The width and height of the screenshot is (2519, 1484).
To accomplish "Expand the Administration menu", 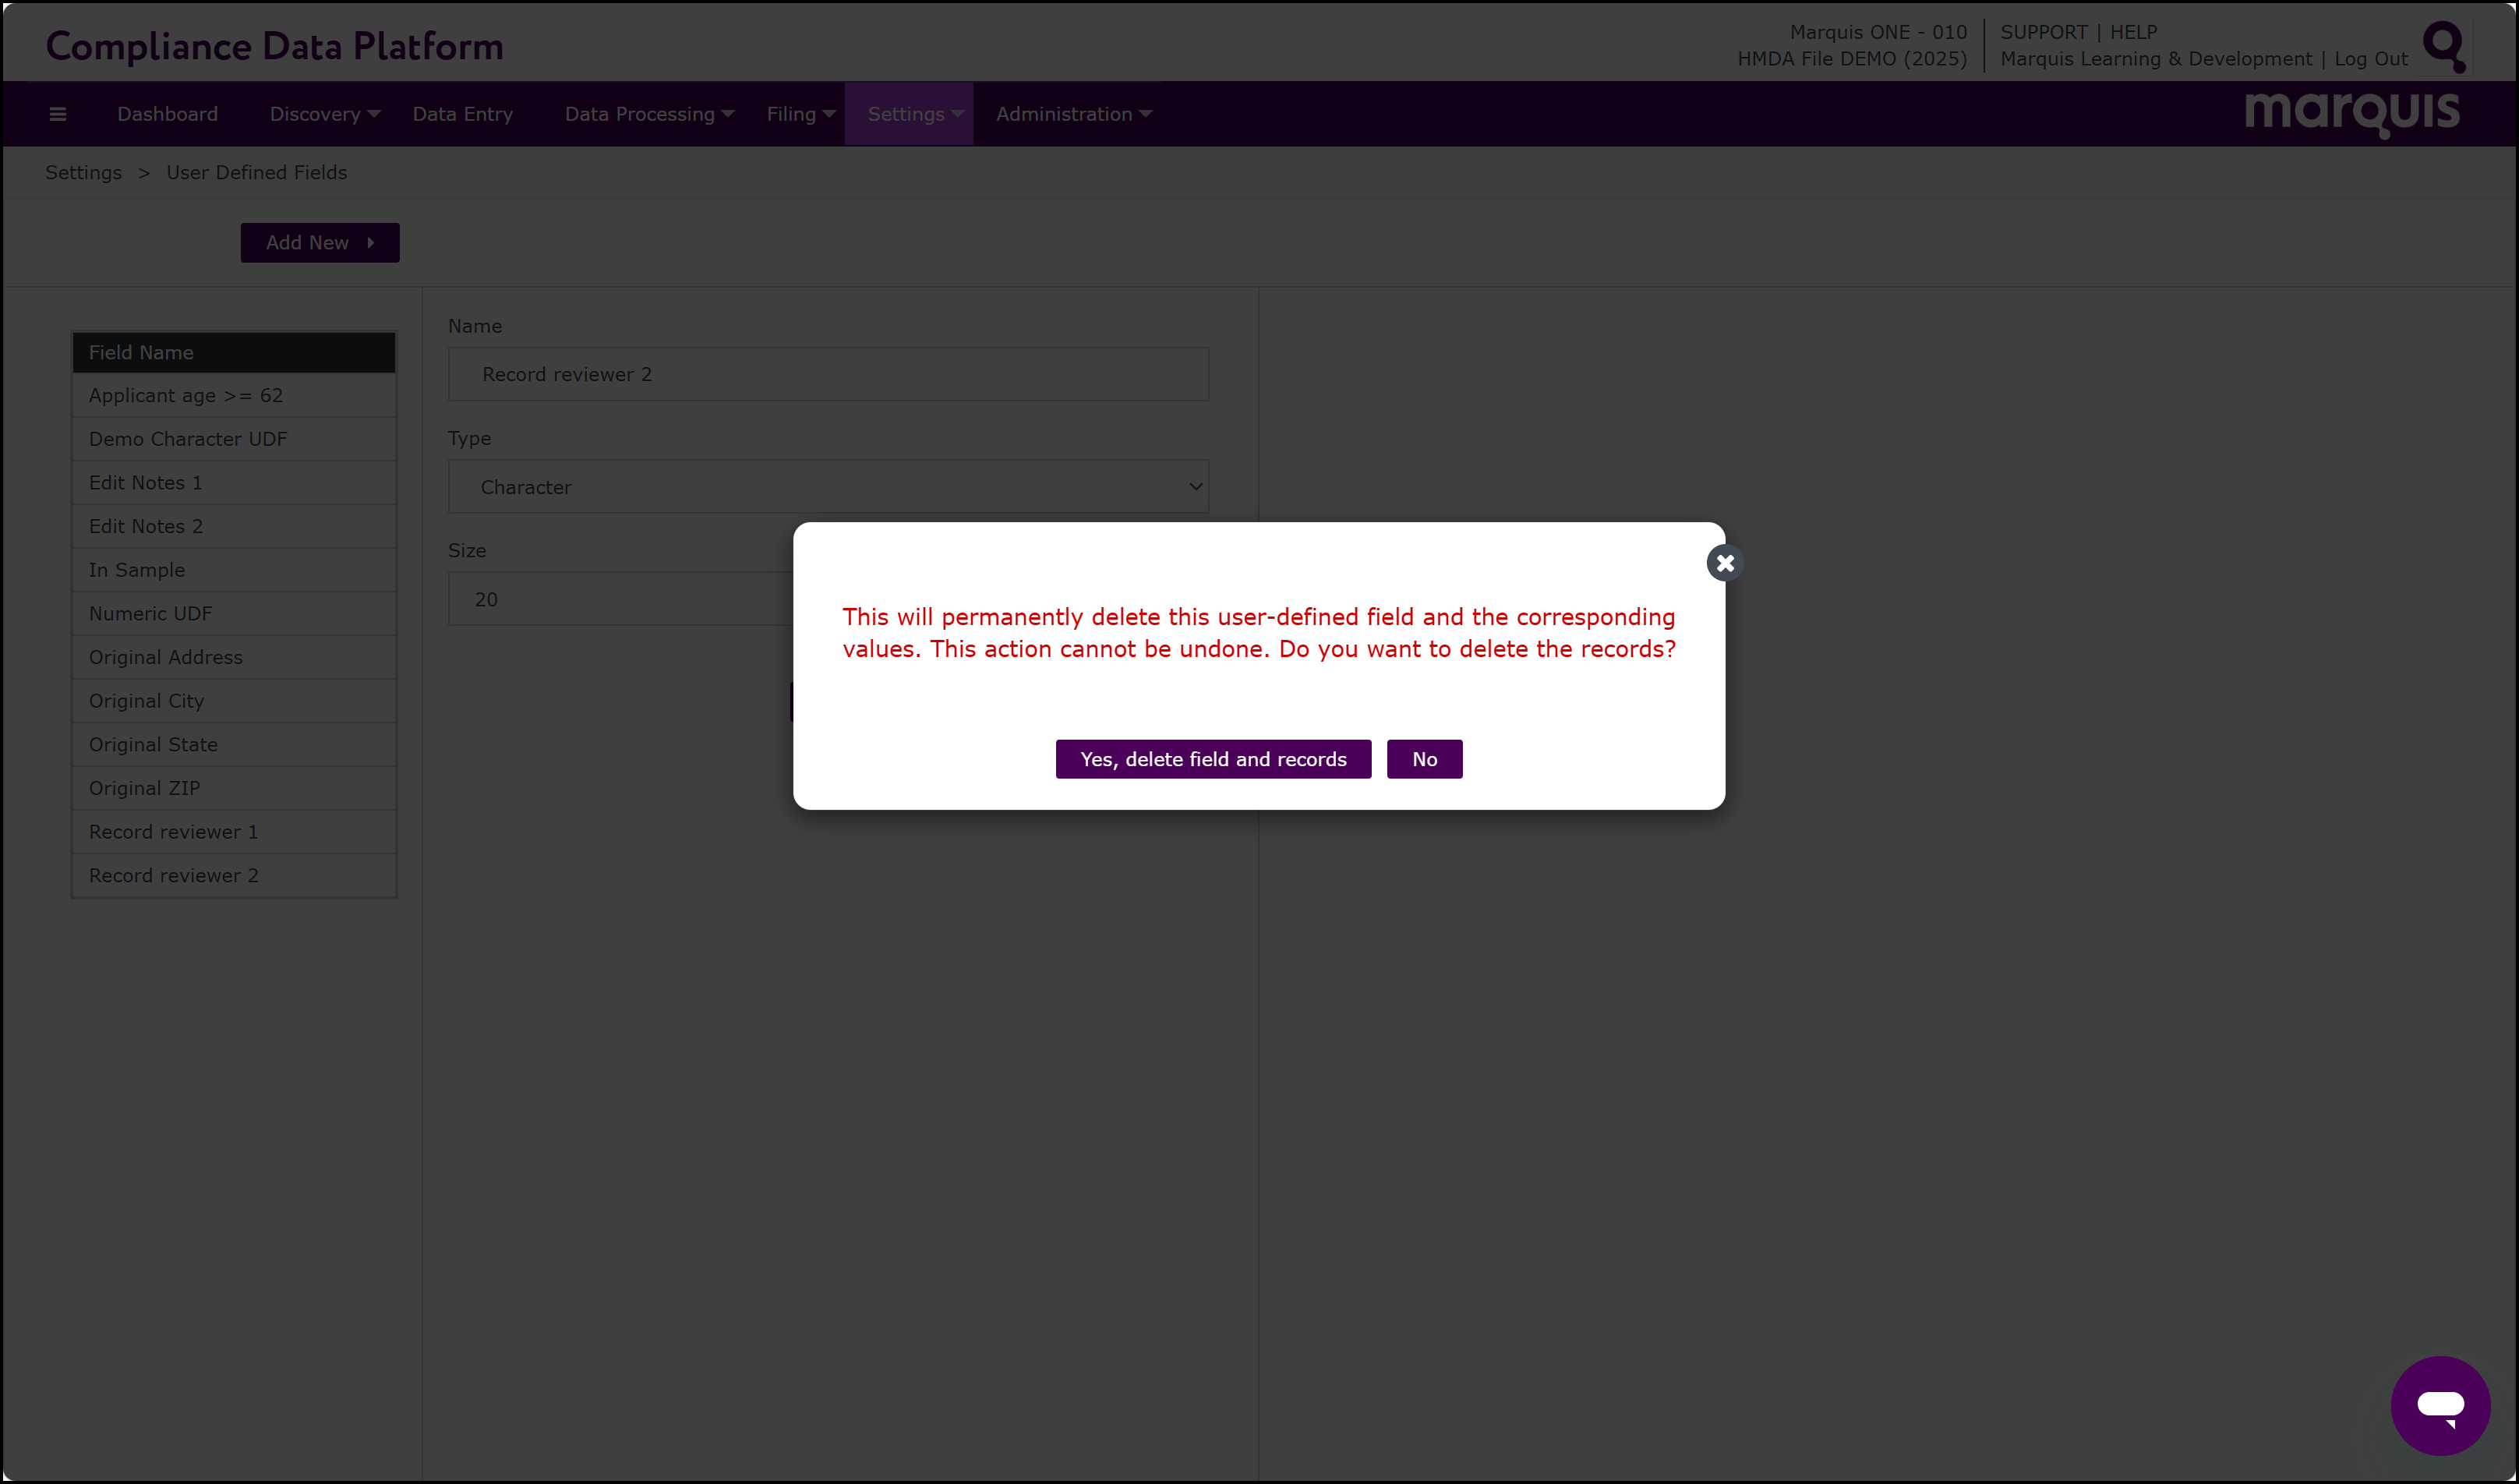I will pyautogui.click(x=1073, y=114).
